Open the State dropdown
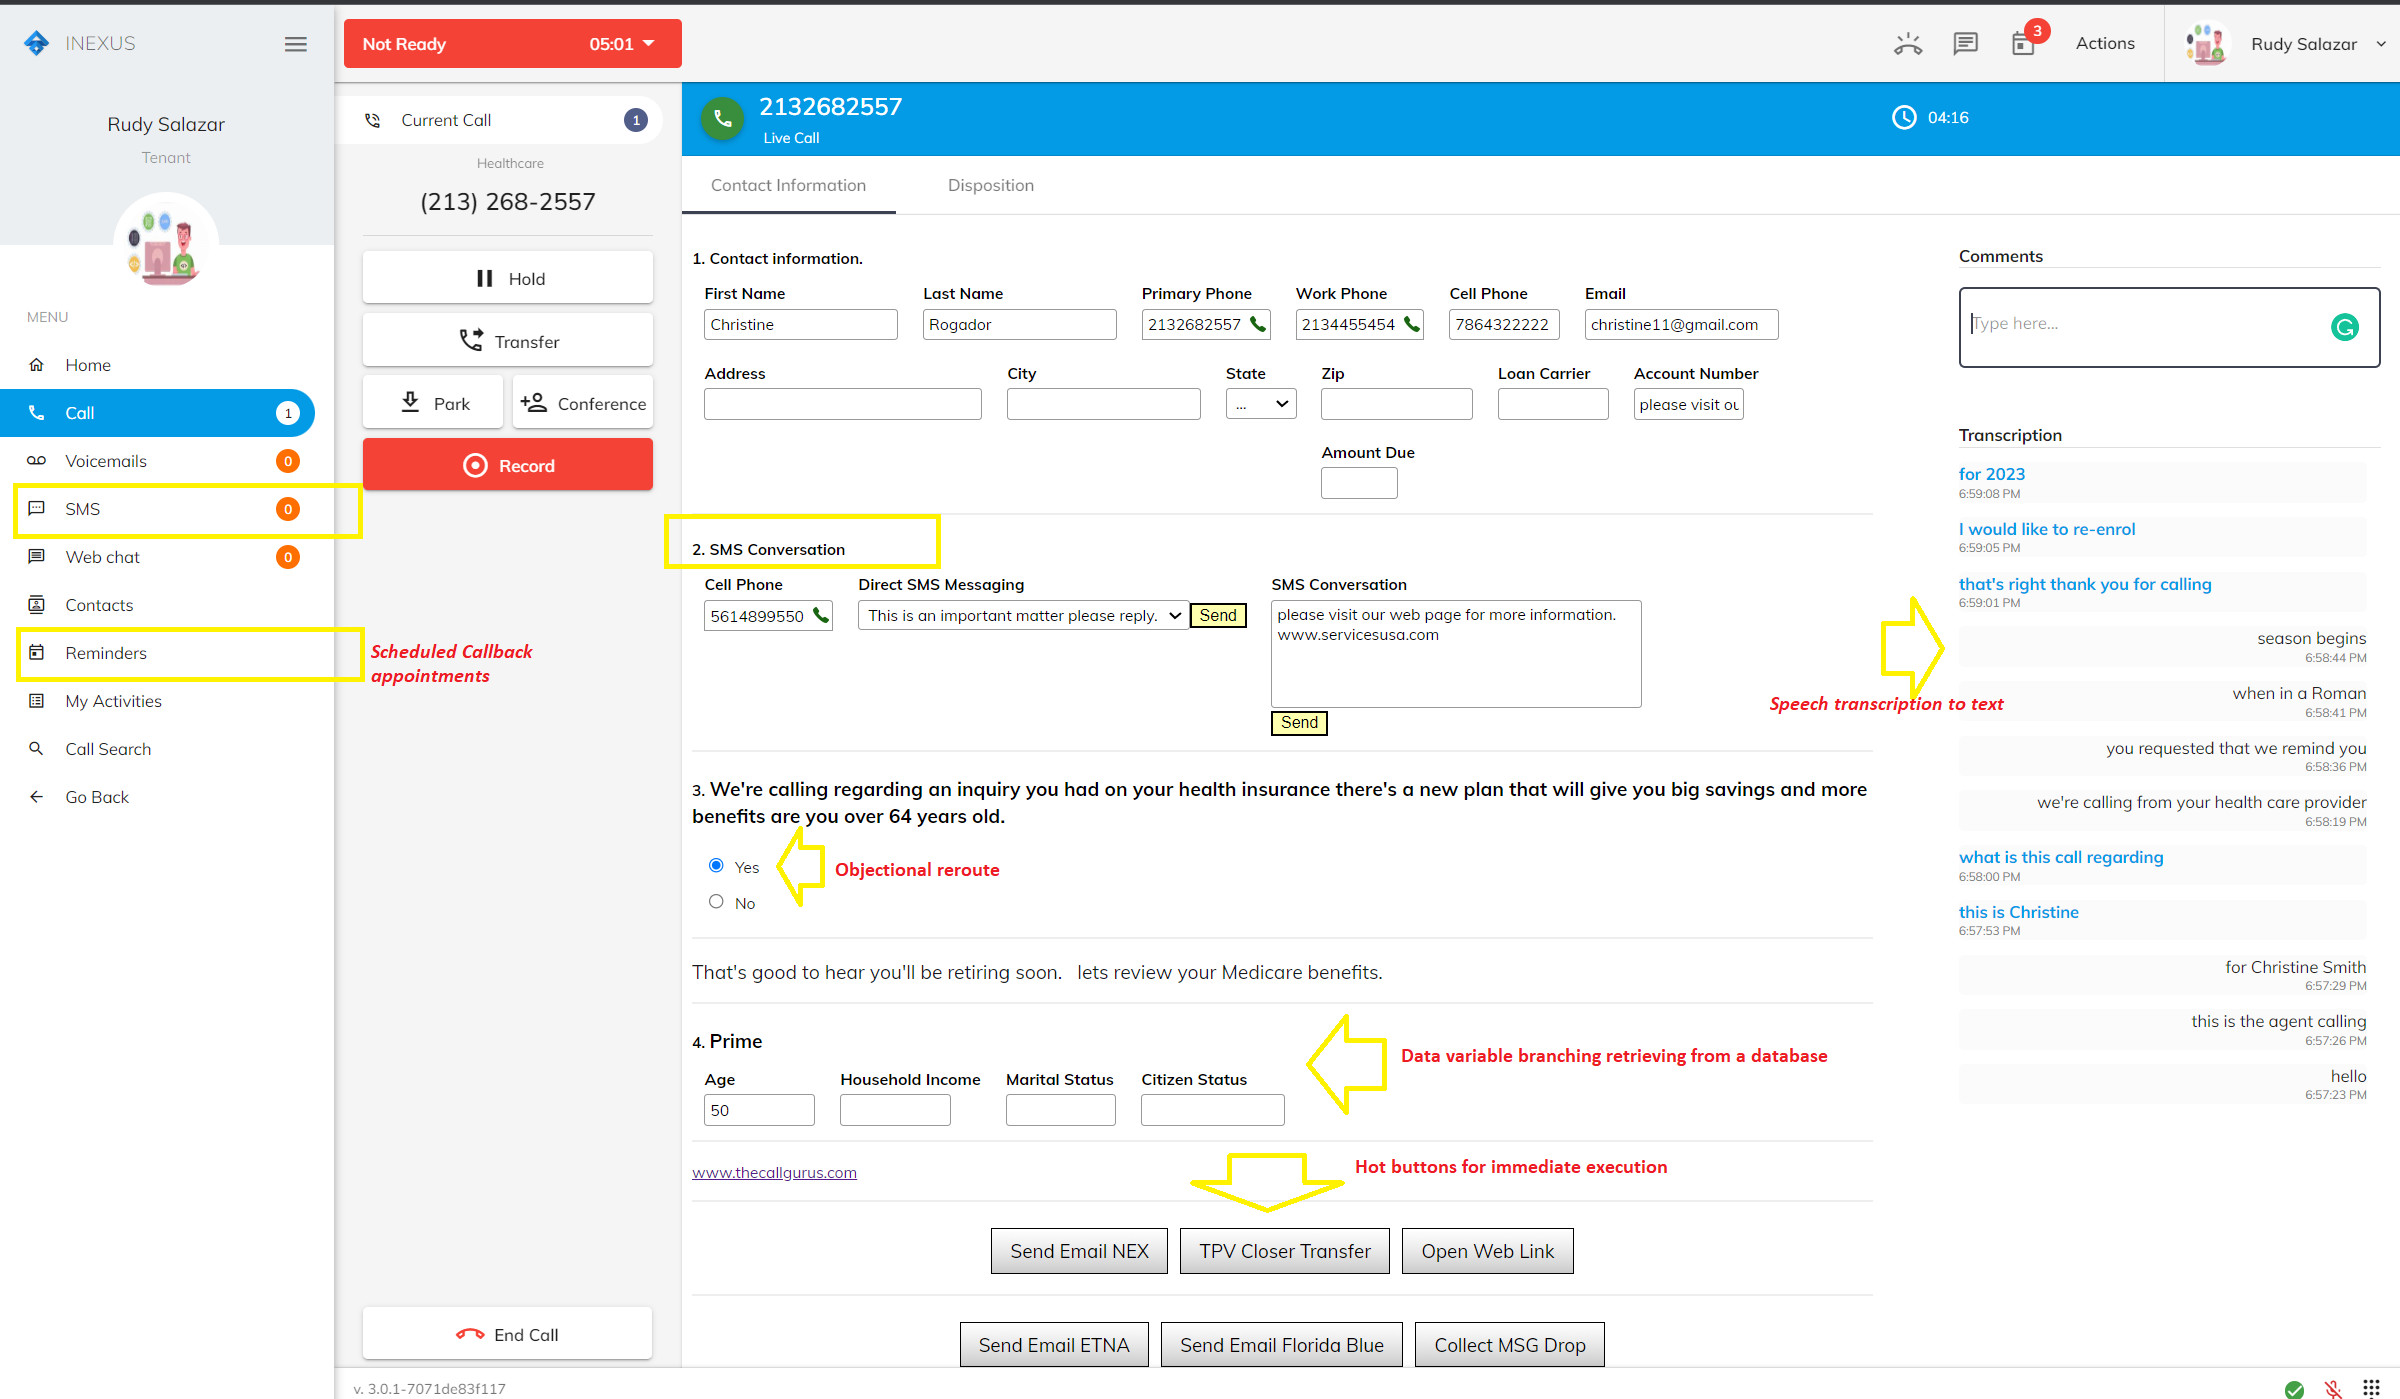This screenshot has width=2400, height=1399. [1260, 404]
